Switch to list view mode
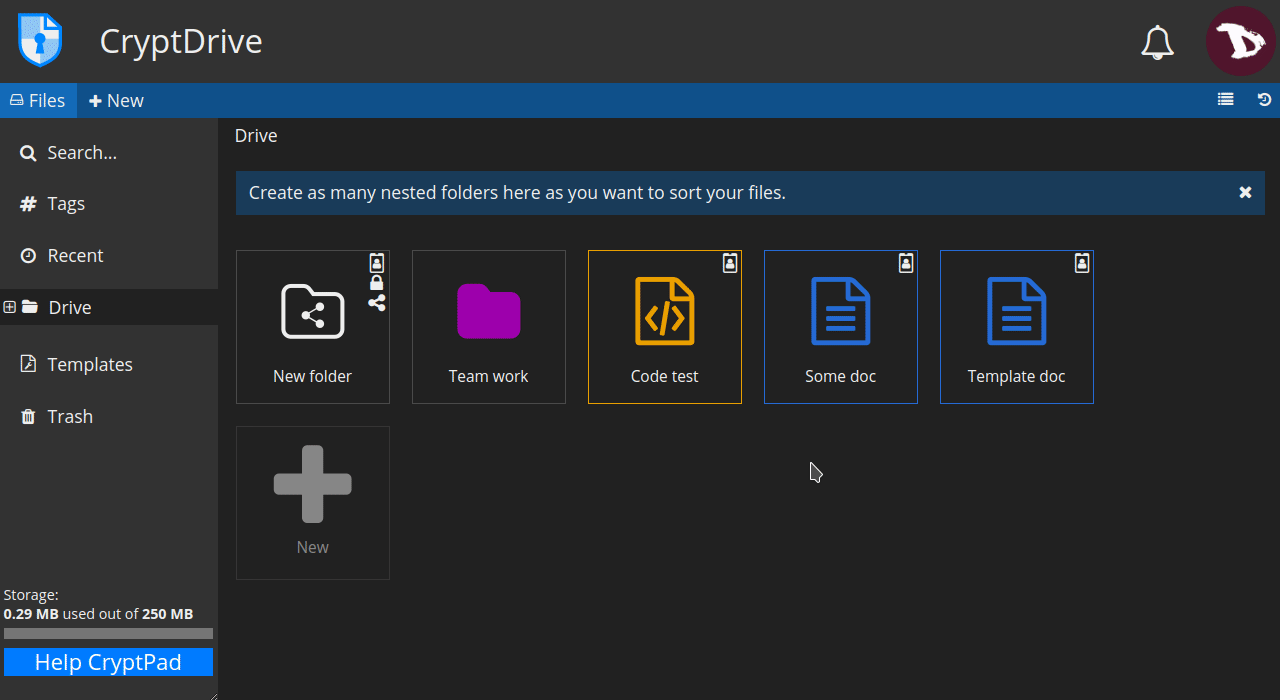This screenshot has height=700, width=1280. point(1225,100)
